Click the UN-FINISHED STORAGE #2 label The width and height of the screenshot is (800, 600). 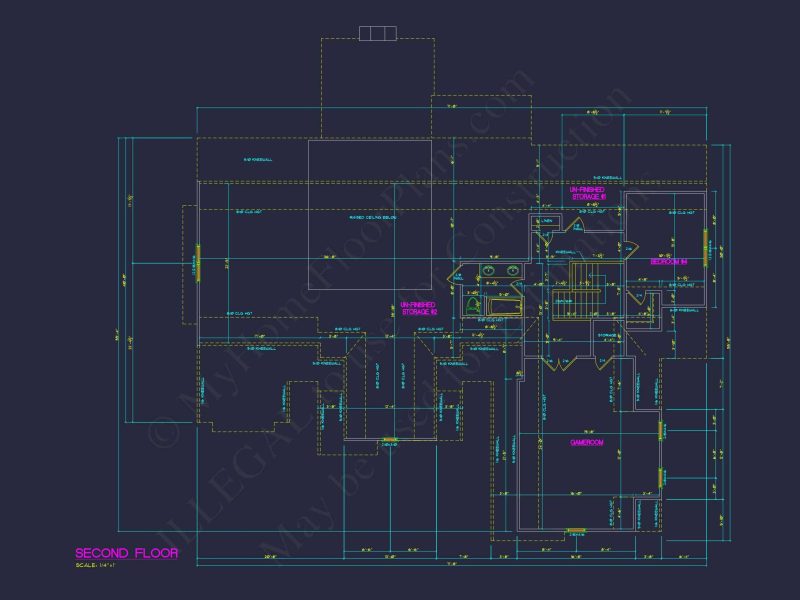pyautogui.click(x=418, y=308)
